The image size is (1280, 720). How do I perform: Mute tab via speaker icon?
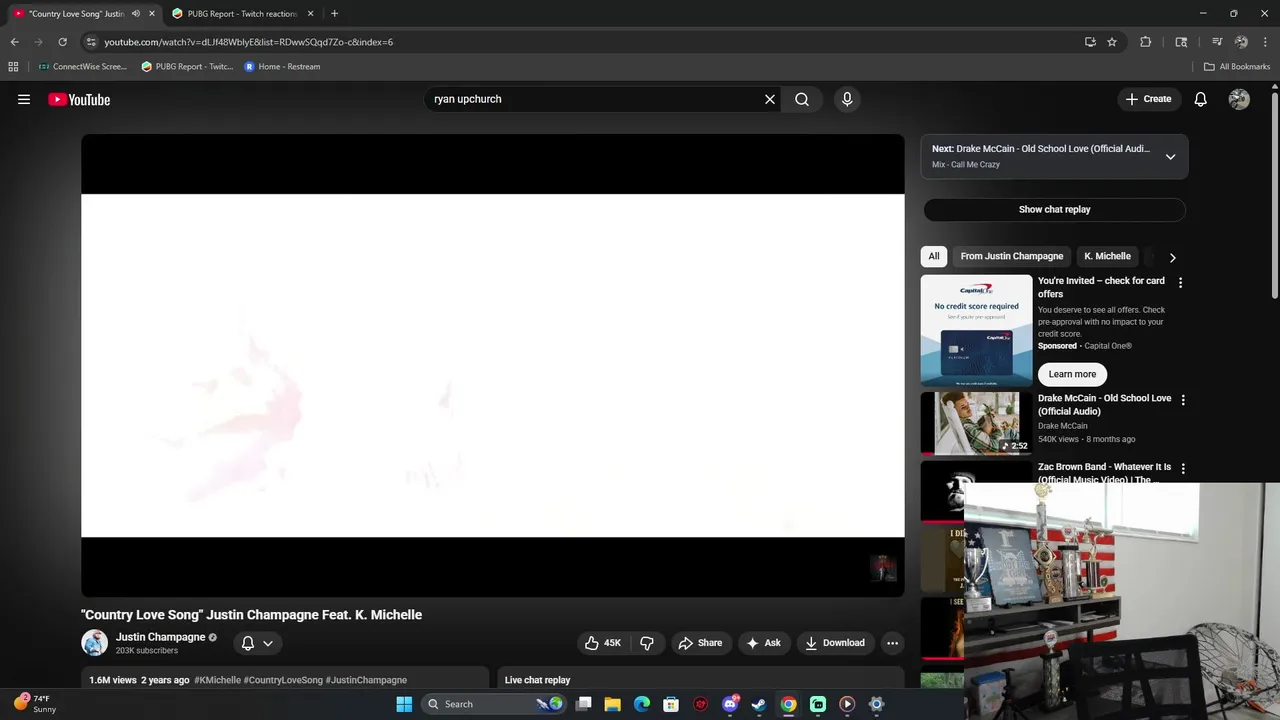click(136, 14)
